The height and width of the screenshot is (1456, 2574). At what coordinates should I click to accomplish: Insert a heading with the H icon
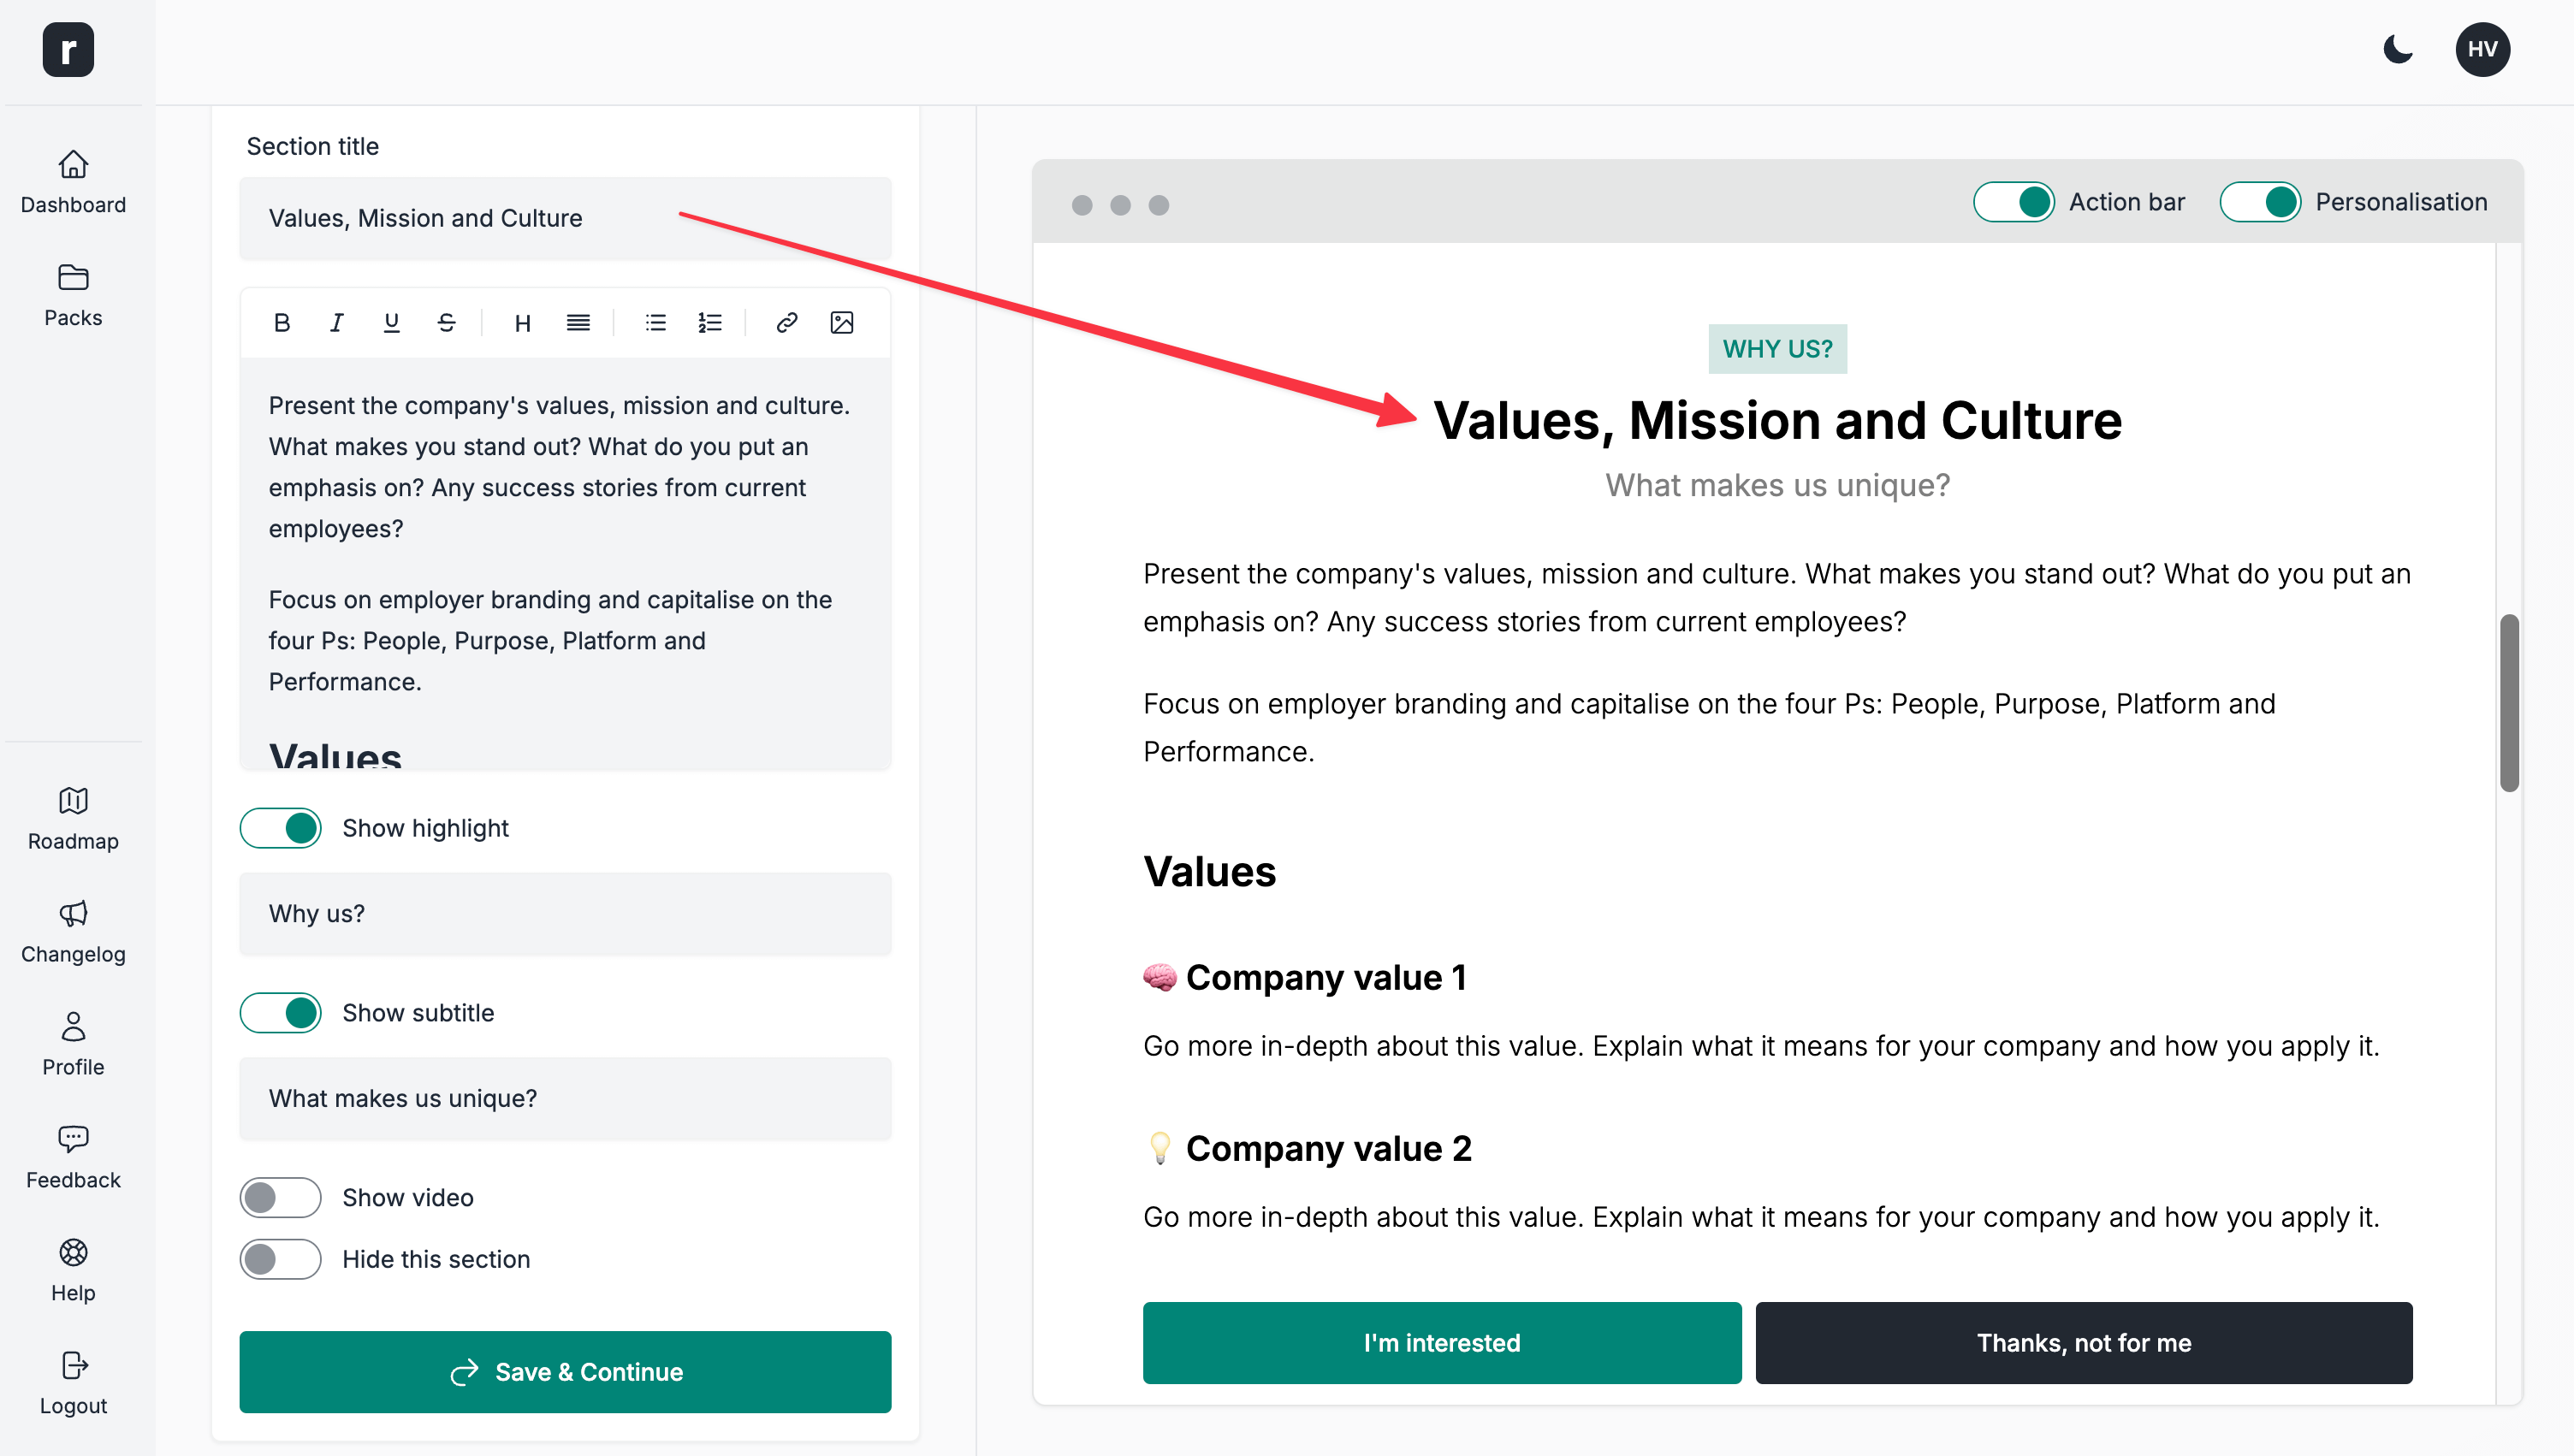522,322
